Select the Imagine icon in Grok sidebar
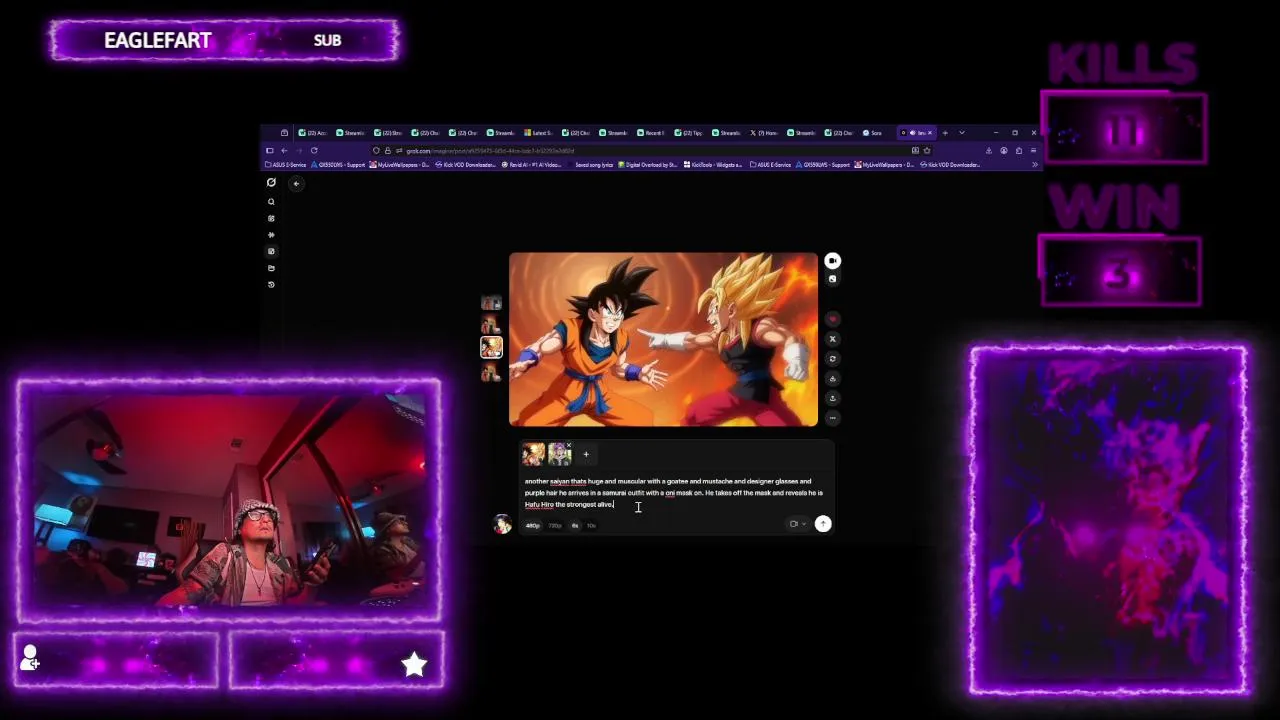Viewport: 1280px width, 720px height. (271, 251)
